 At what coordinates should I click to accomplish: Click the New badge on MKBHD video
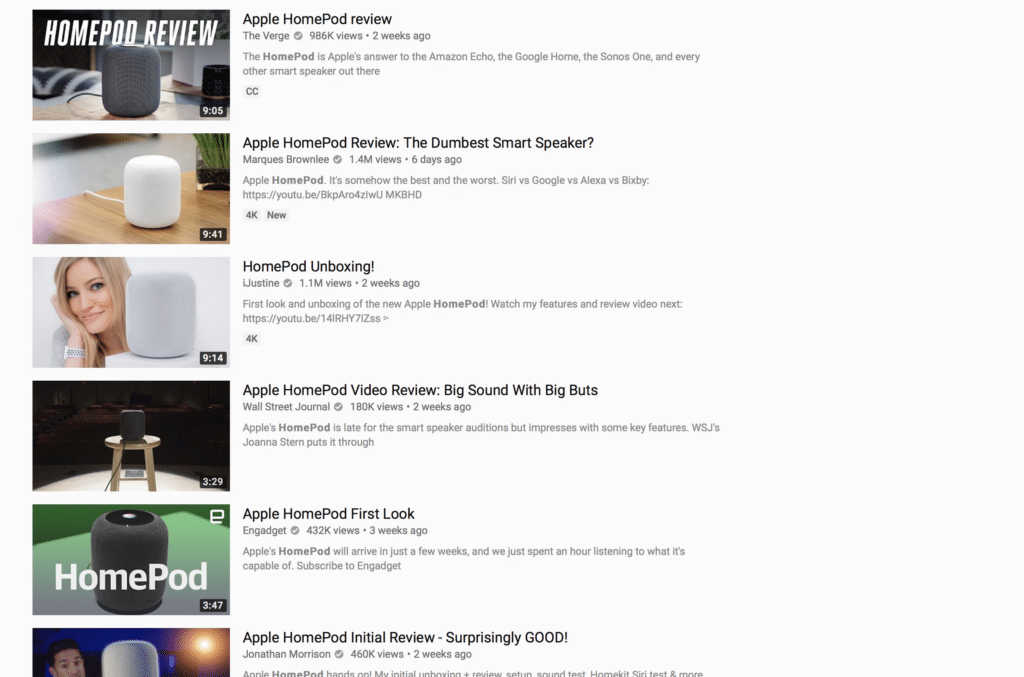click(x=276, y=215)
